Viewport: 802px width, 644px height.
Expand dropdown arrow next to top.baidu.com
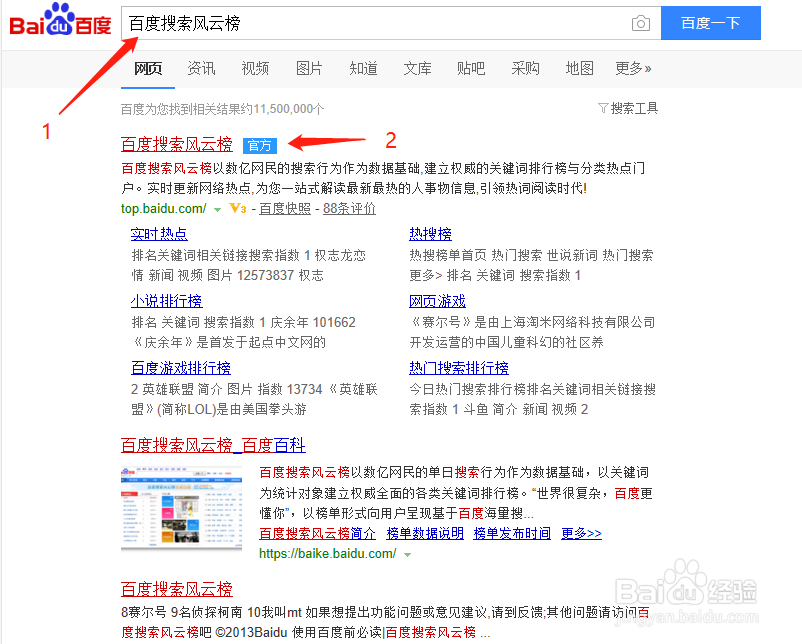coord(217,209)
